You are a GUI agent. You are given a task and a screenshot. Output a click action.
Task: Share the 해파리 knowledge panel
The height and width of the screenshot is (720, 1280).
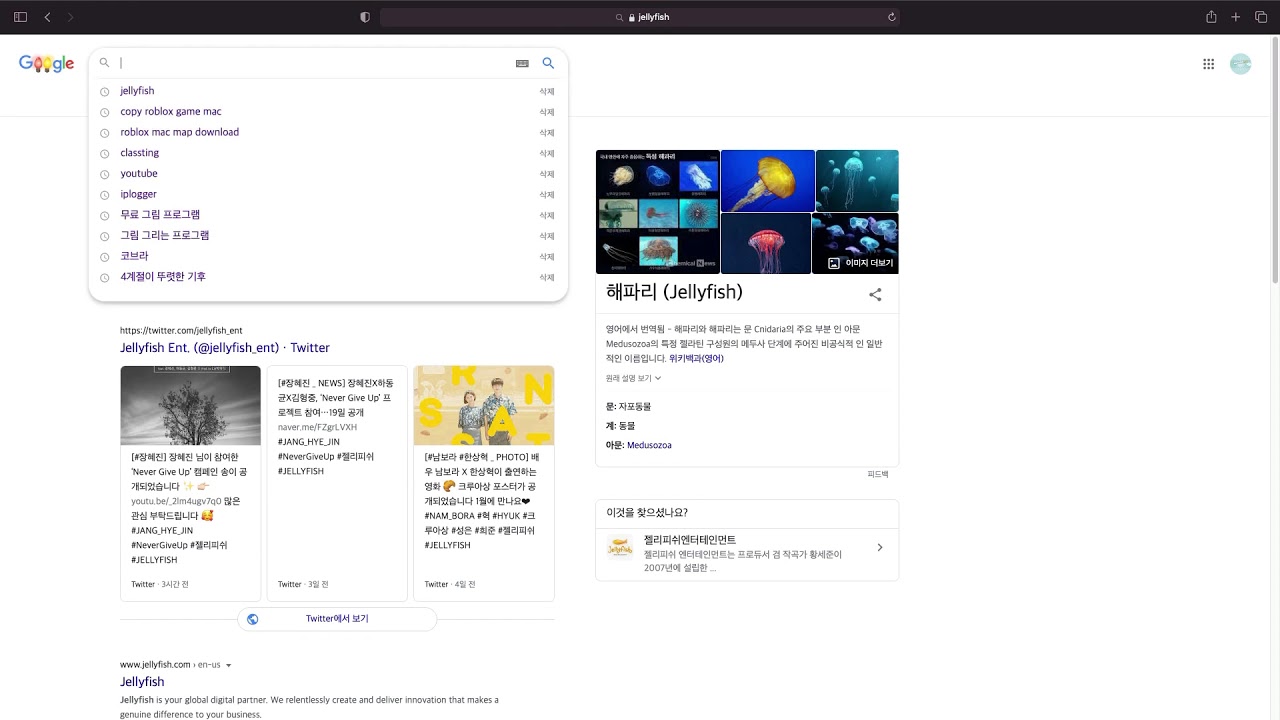pyautogui.click(x=875, y=294)
